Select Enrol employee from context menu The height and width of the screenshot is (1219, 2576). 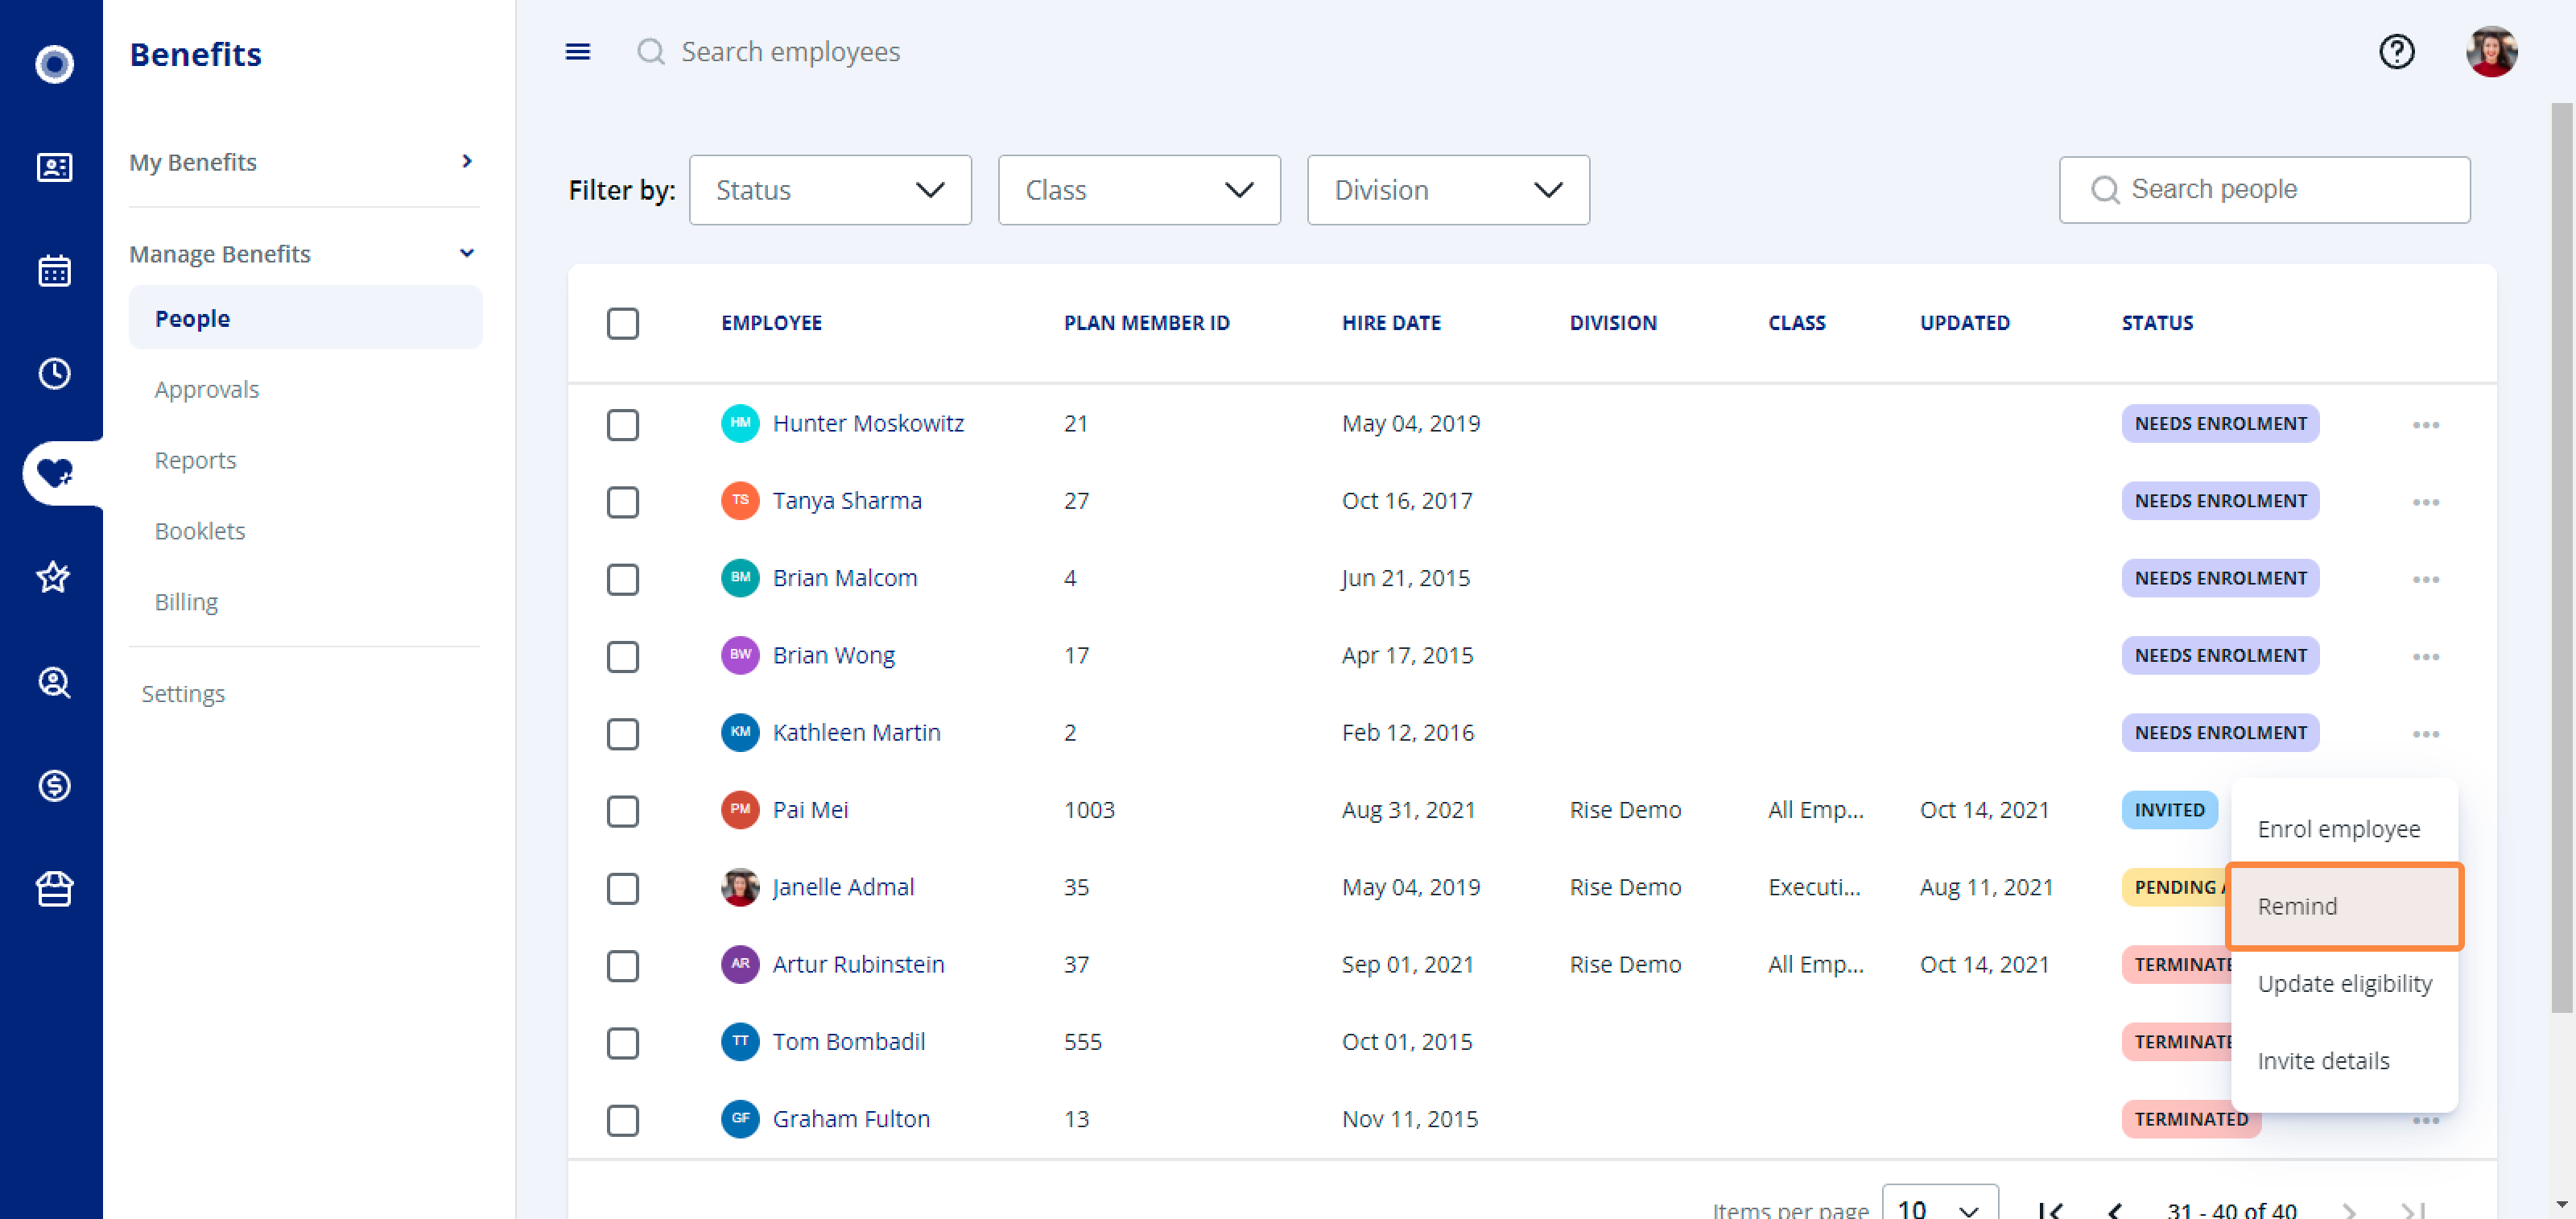point(2344,829)
